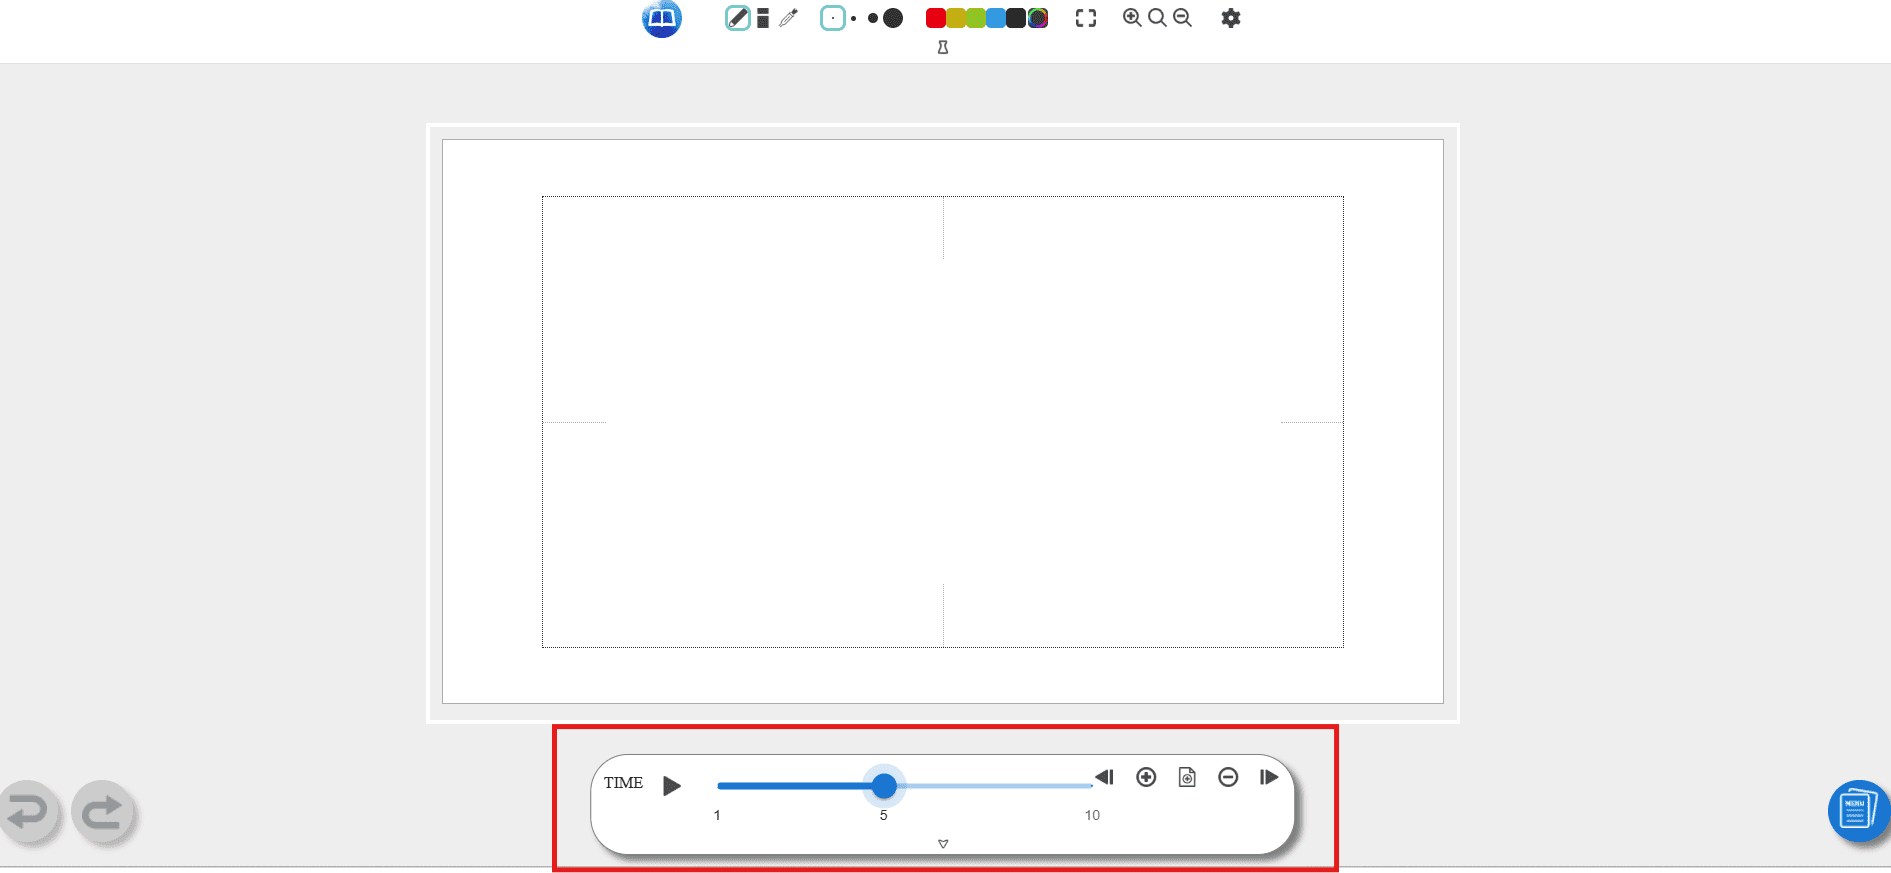Choose the smallest brush size

tap(832, 18)
